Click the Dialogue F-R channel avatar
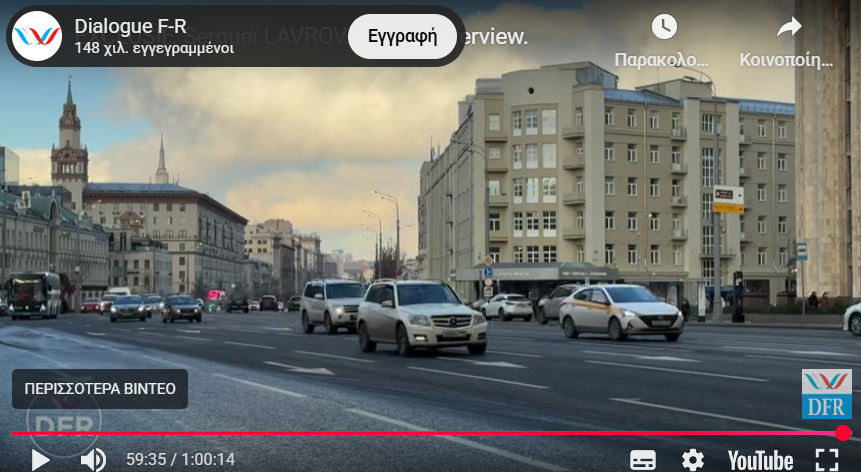This screenshot has width=861, height=472. coord(38,36)
